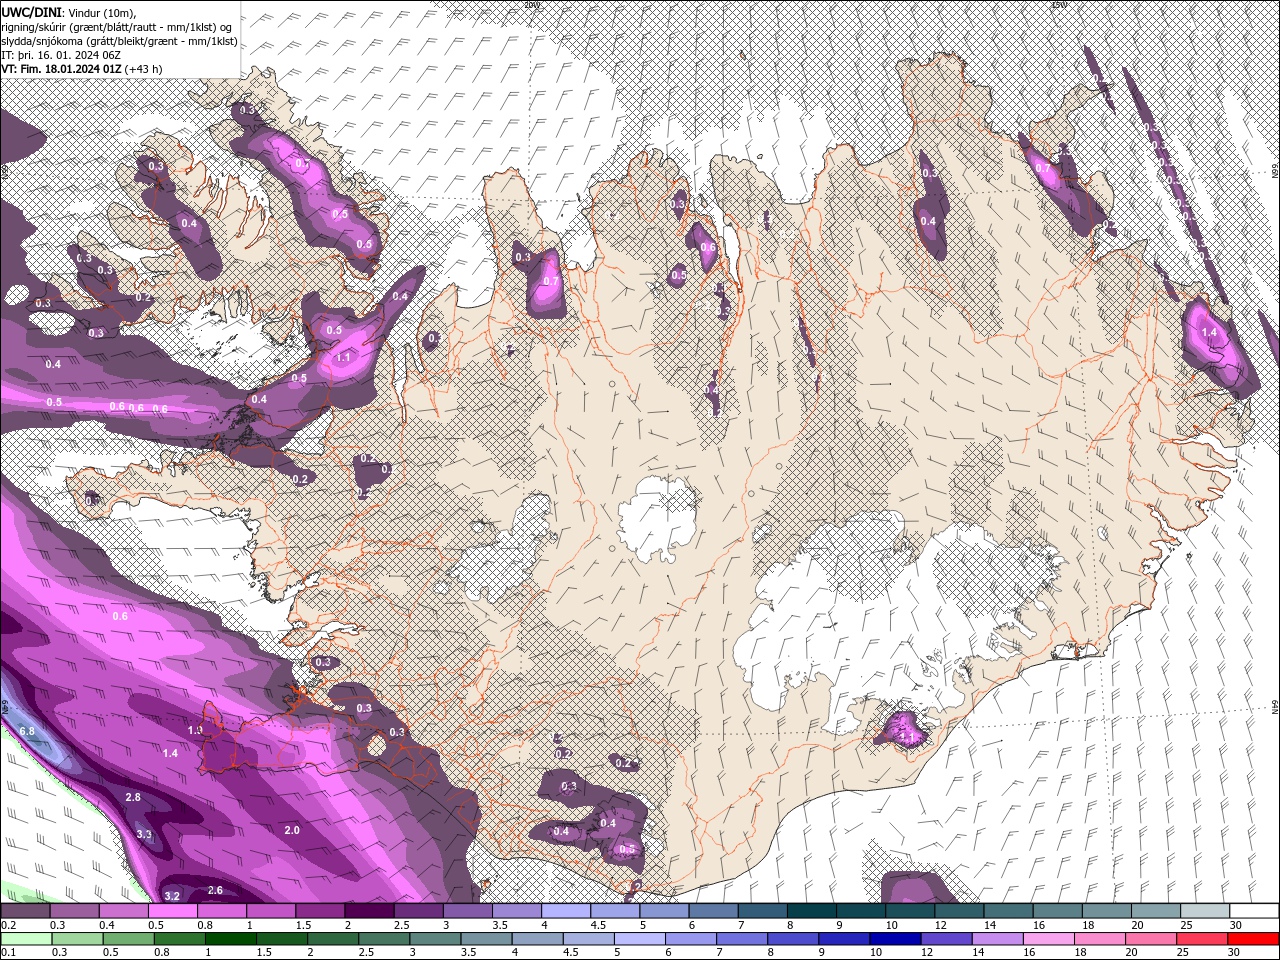Click the 'slydda/snjókoma' legend description line
The height and width of the screenshot is (960, 1280).
pyautogui.click(x=119, y=41)
